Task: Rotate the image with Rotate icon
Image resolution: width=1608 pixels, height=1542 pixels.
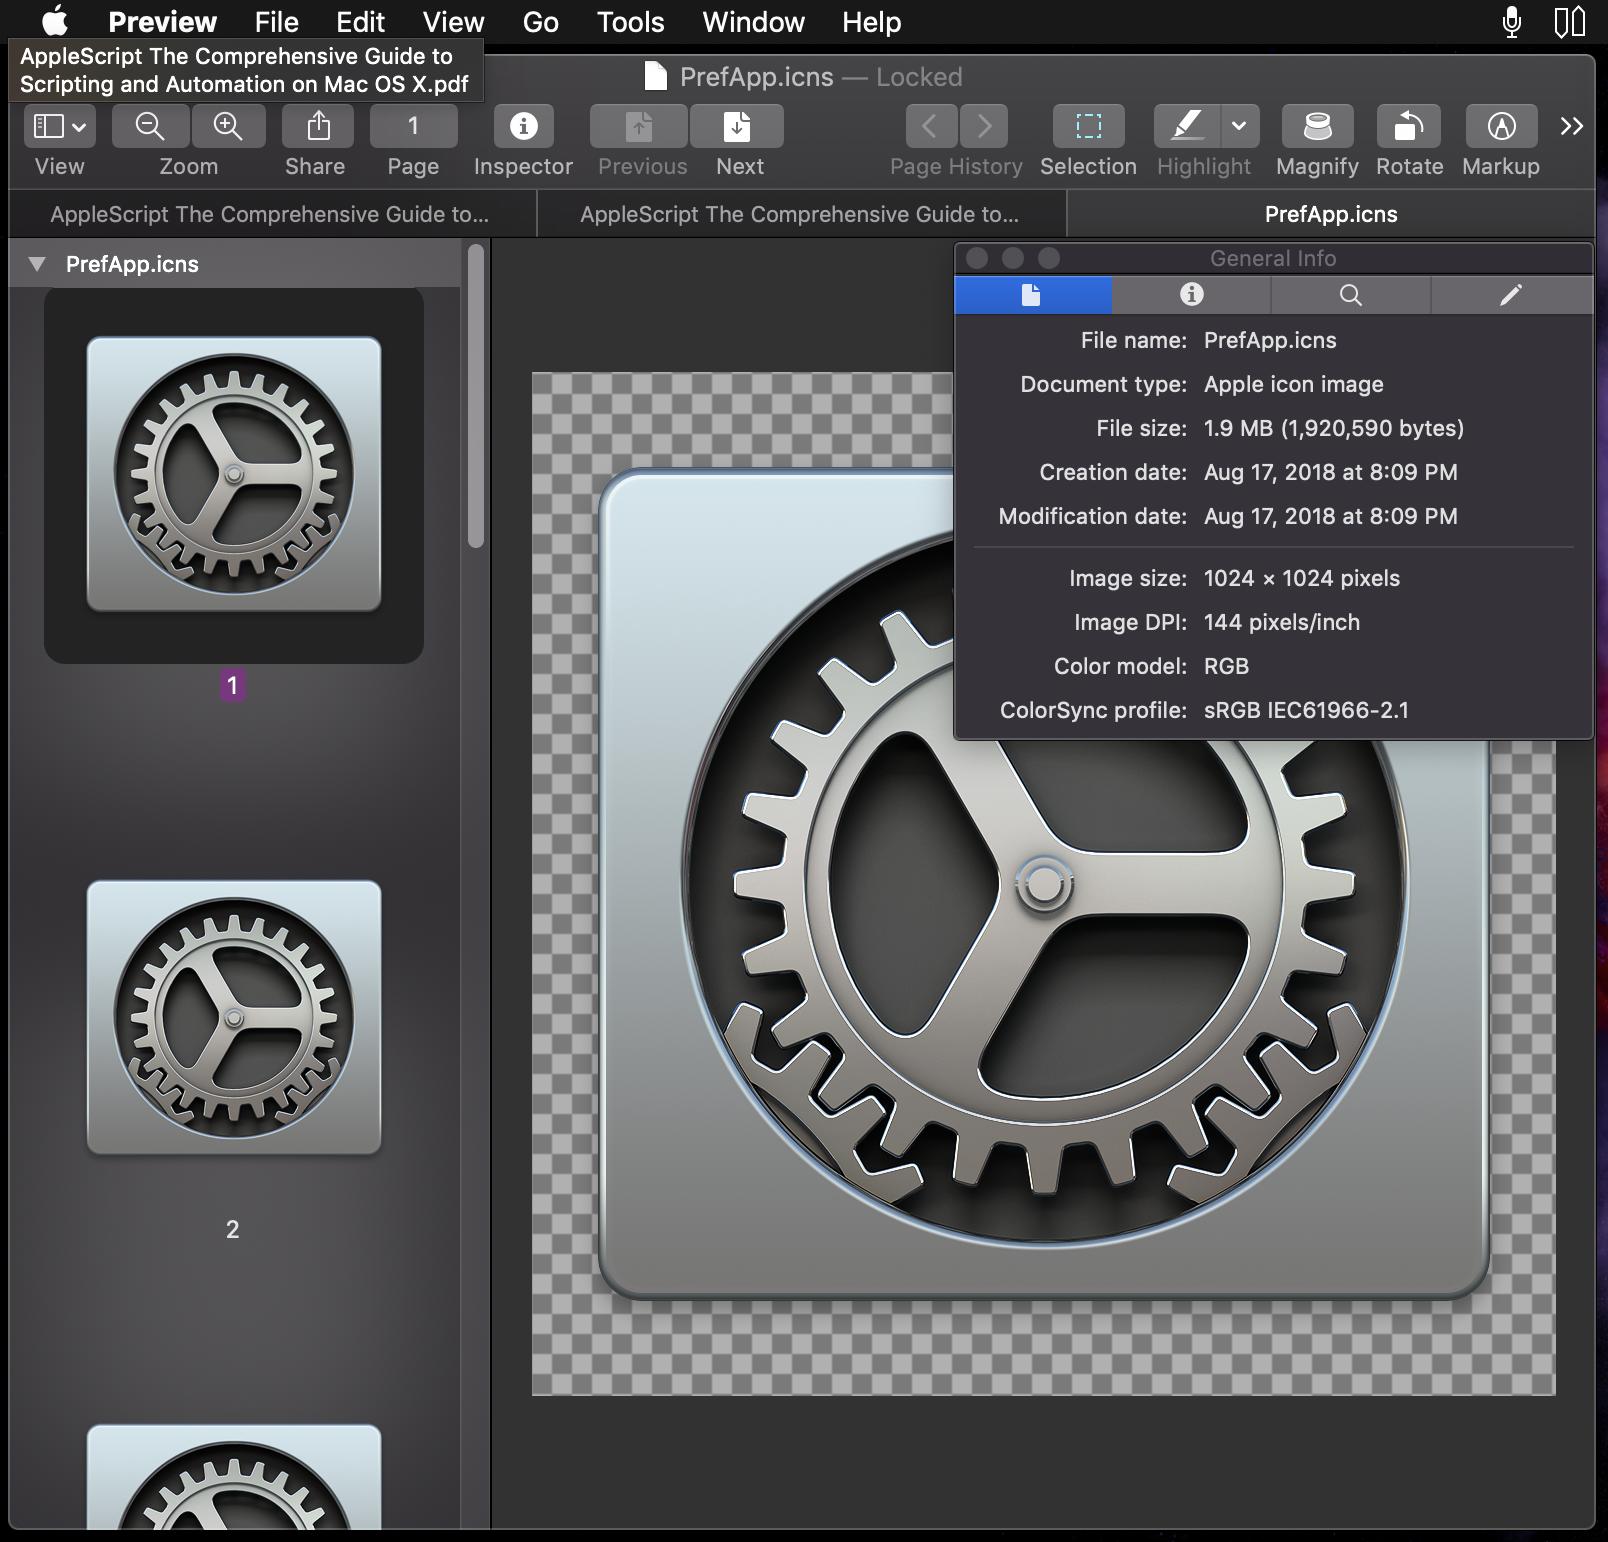Action: [x=1409, y=126]
